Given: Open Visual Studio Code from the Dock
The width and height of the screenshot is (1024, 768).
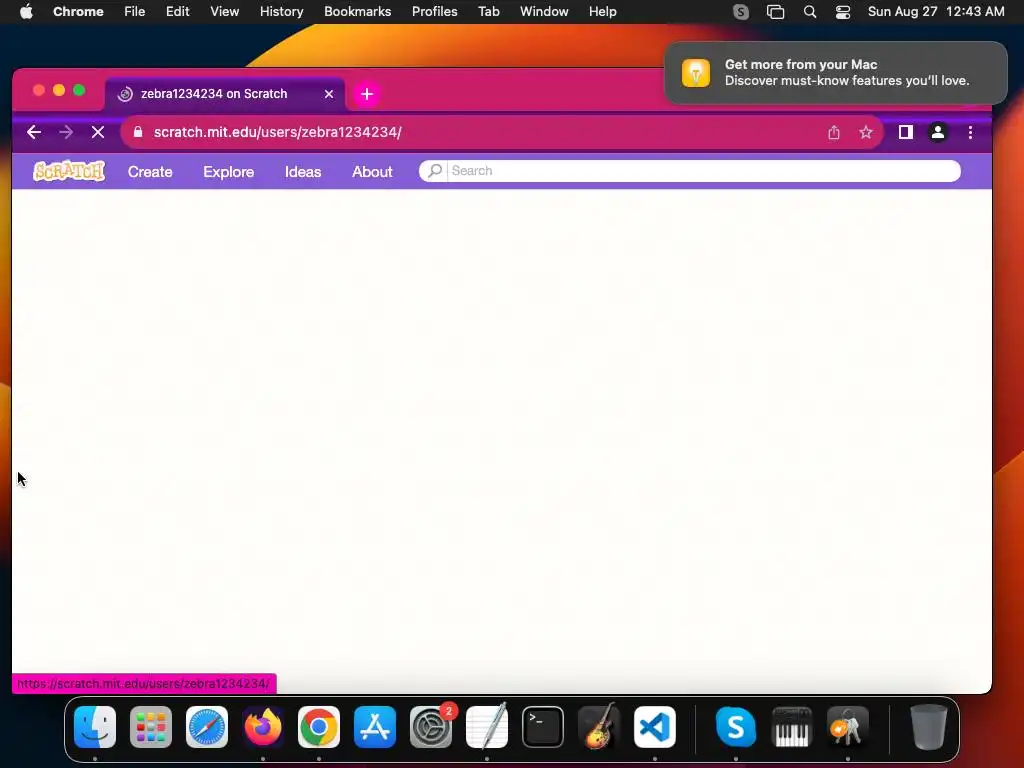Looking at the screenshot, I should pyautogui.click(x=655, y=727).
